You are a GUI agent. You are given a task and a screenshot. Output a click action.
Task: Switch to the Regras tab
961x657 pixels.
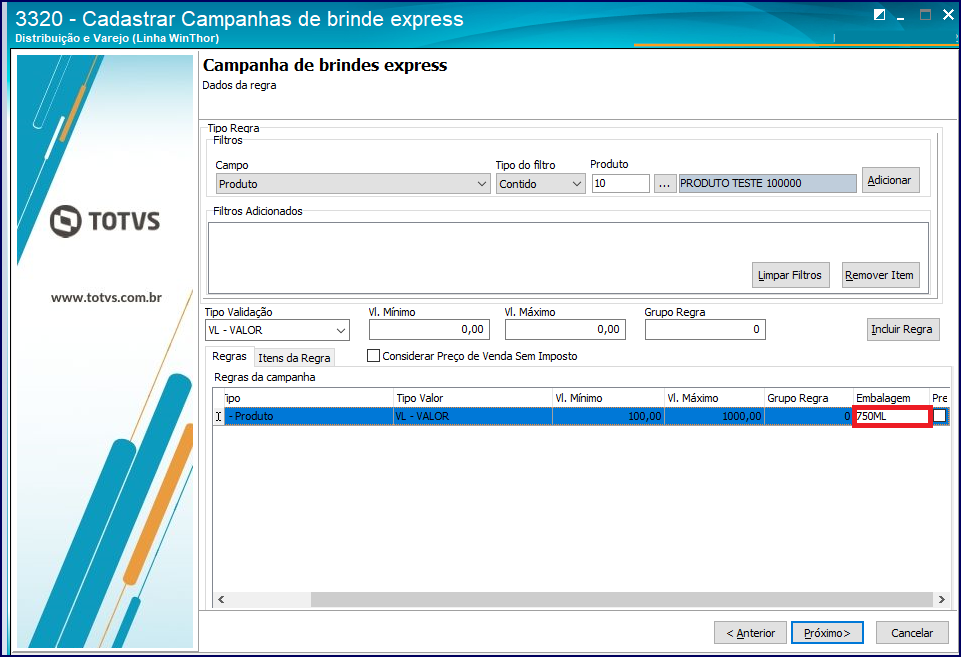click(229, 357)
